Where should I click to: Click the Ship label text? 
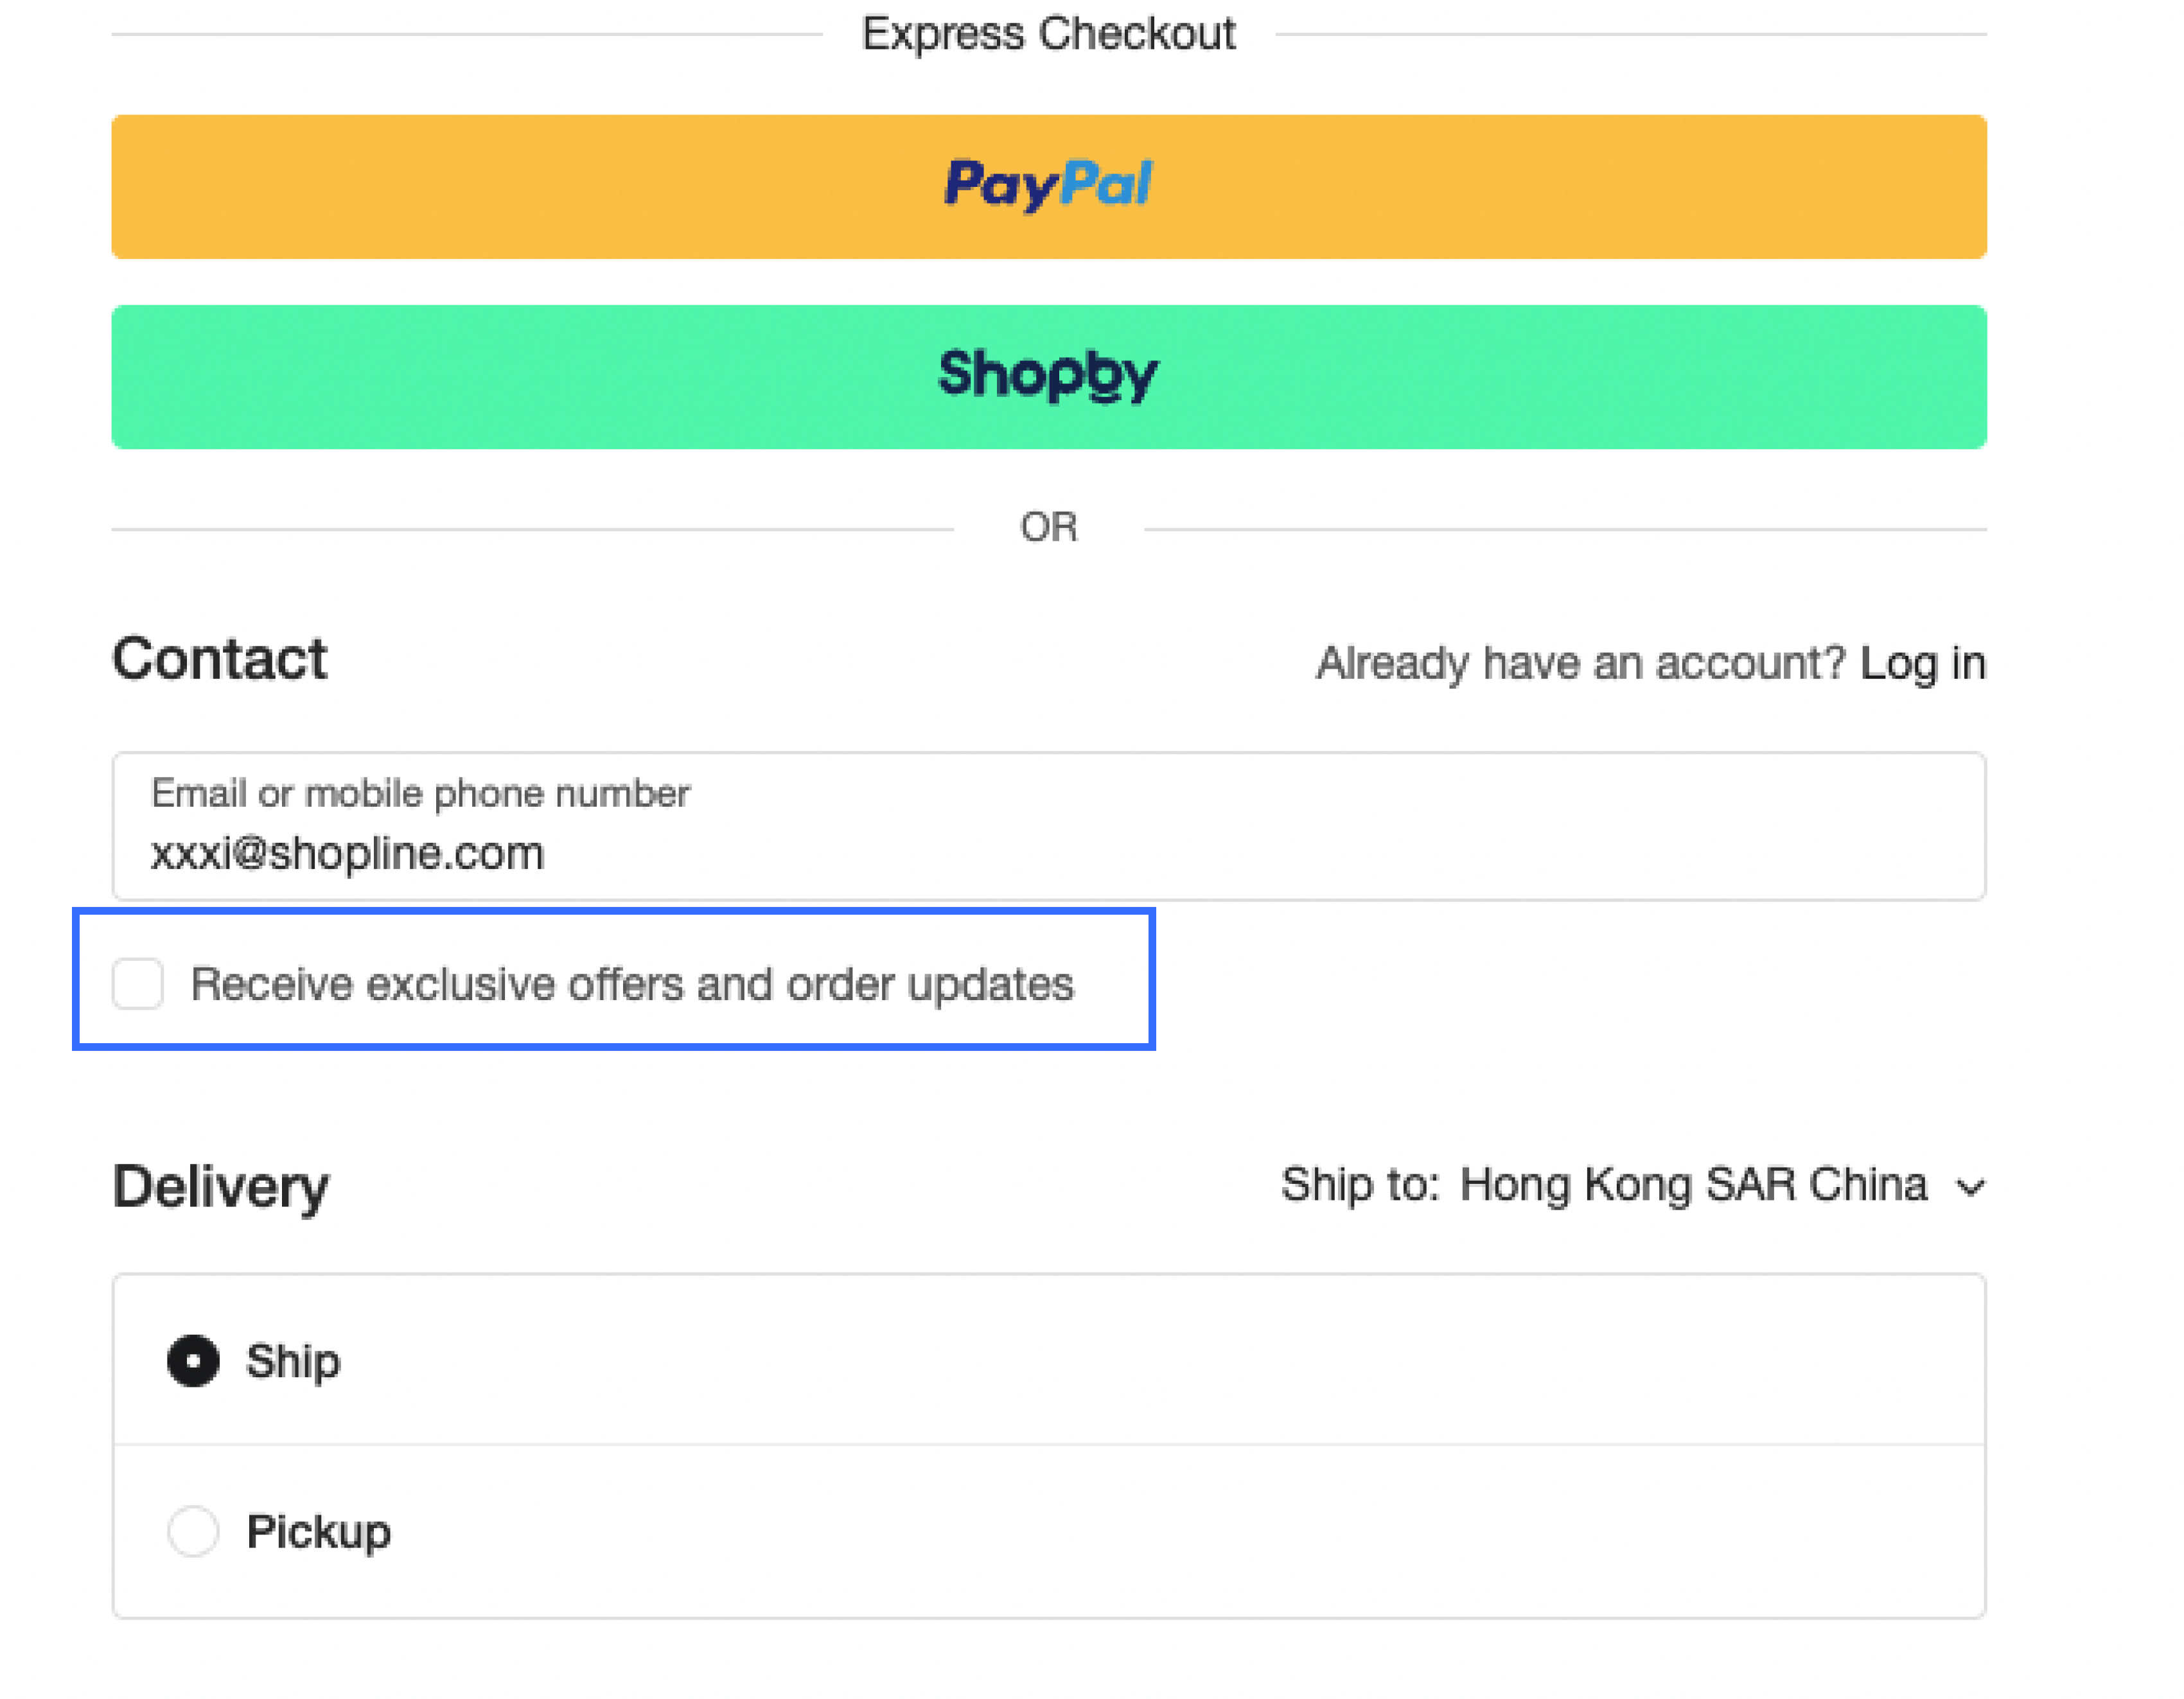point(293,1362)
